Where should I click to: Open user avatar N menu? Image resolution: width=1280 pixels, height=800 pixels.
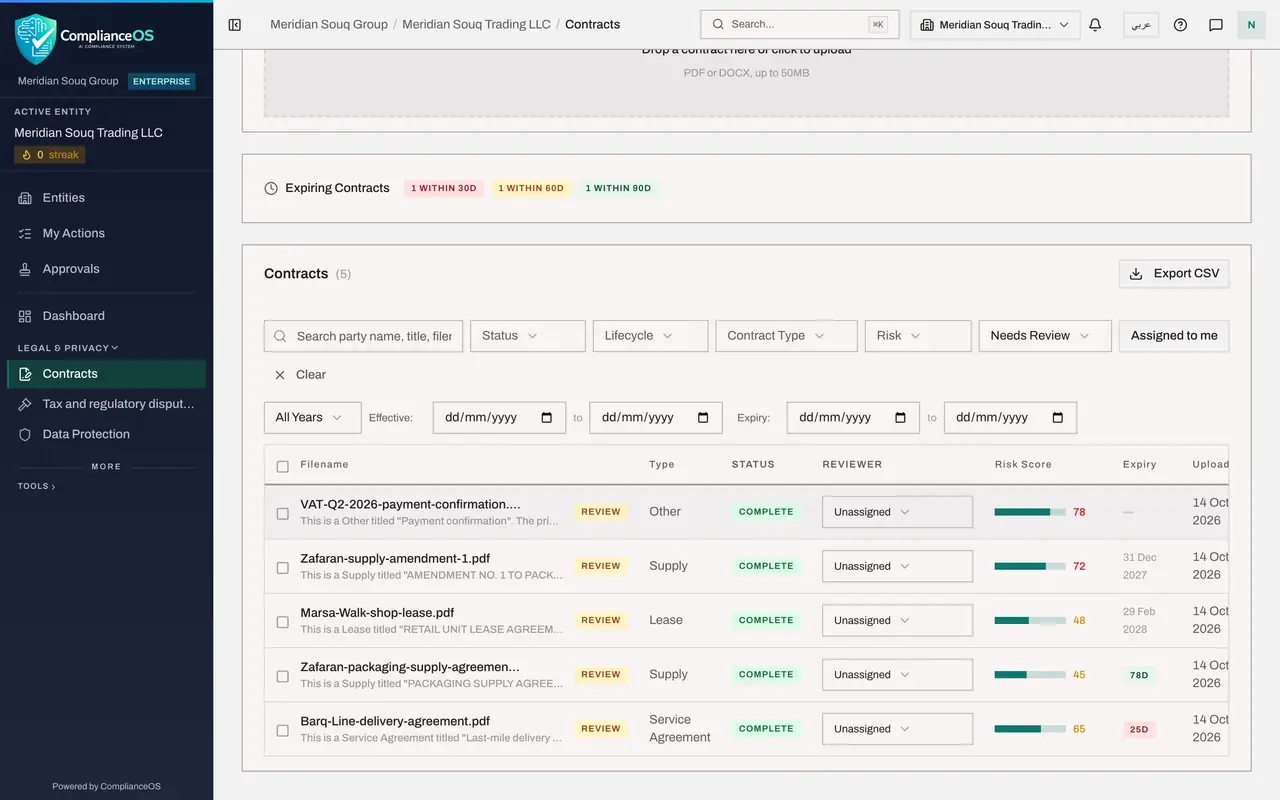pyautogui.click(x=1251, y=25)
